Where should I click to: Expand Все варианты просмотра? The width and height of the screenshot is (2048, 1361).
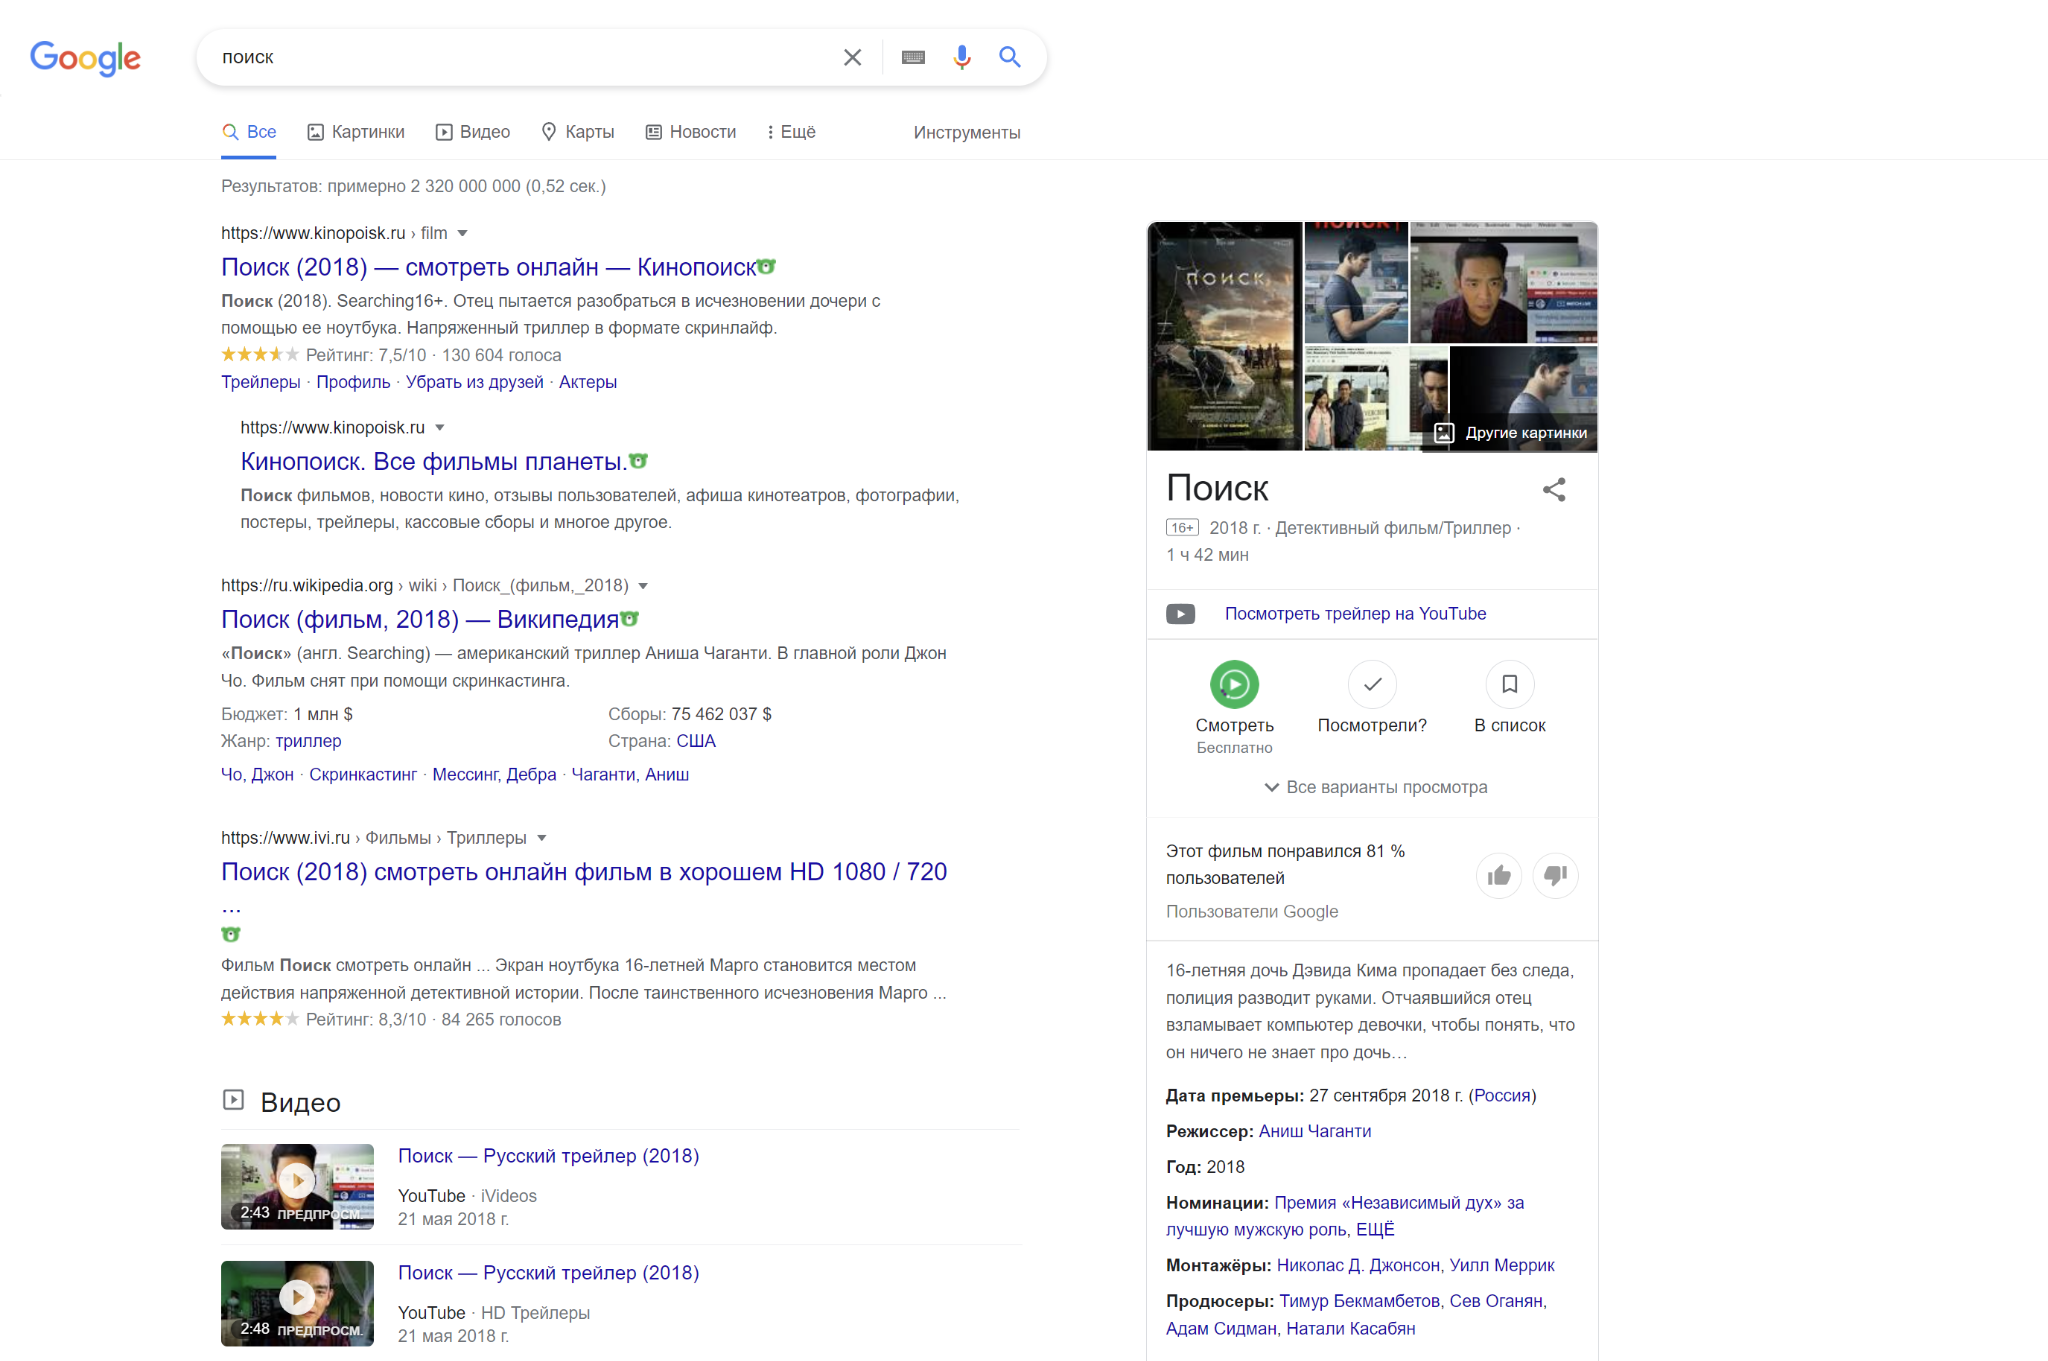[1376, 787]
